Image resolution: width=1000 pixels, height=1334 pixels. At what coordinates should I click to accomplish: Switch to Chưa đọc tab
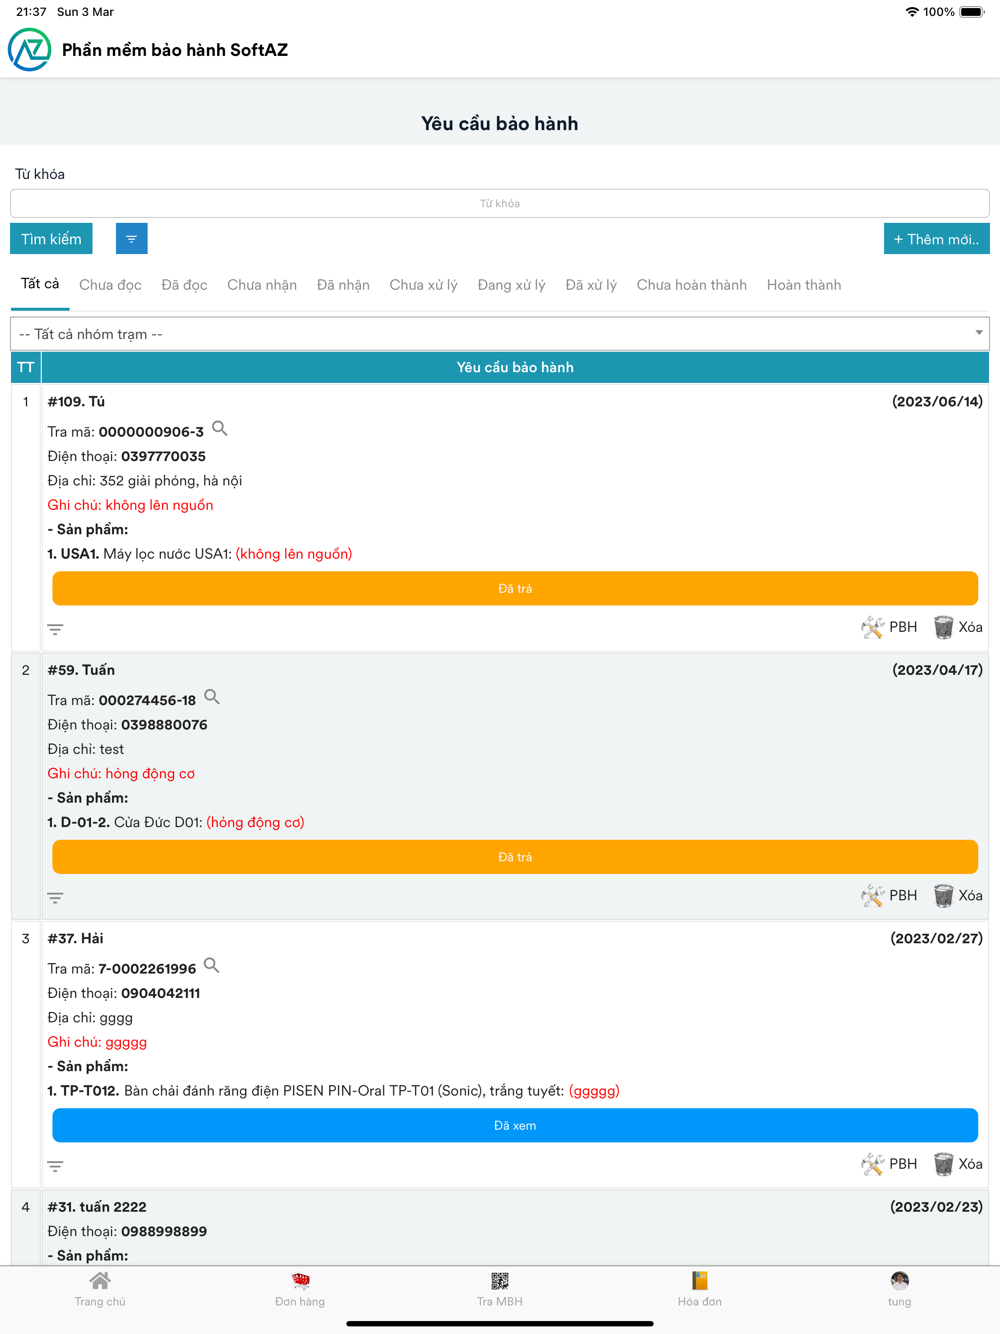tap(110, 285)
